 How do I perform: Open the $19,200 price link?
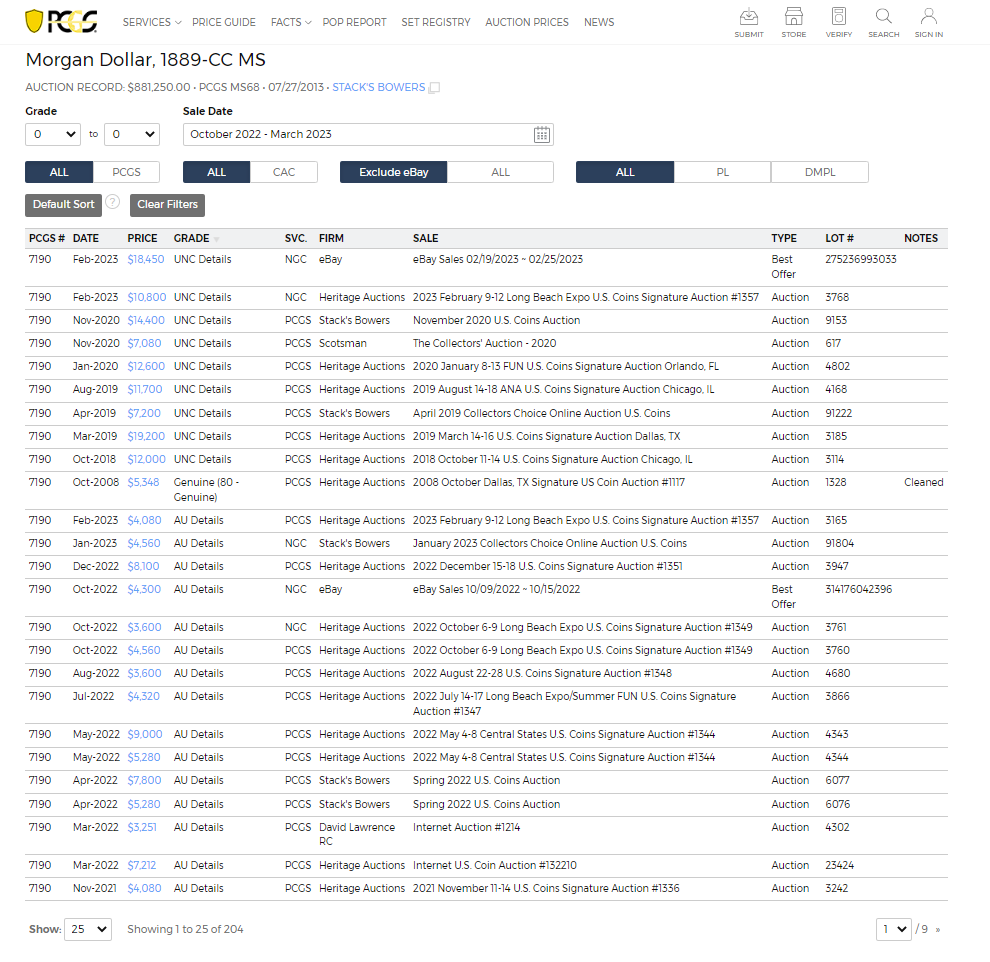(146, 436)
